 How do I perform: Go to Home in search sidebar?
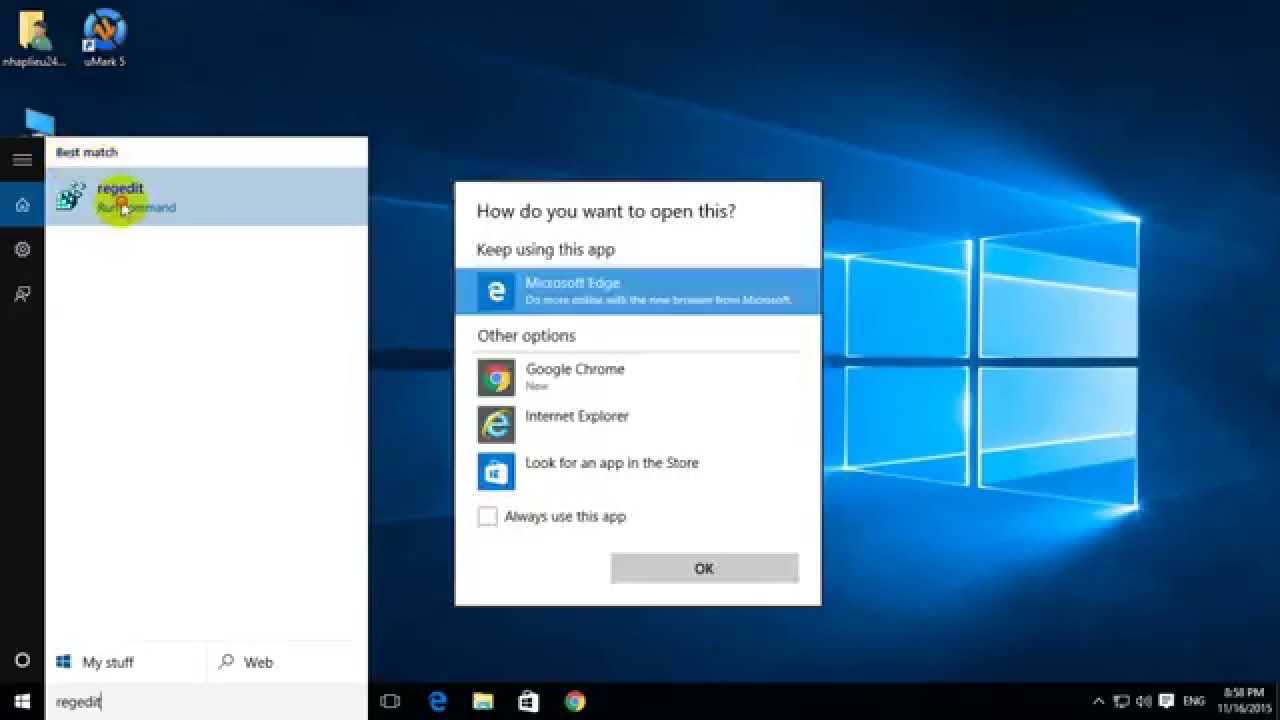(x=22, y=205)
